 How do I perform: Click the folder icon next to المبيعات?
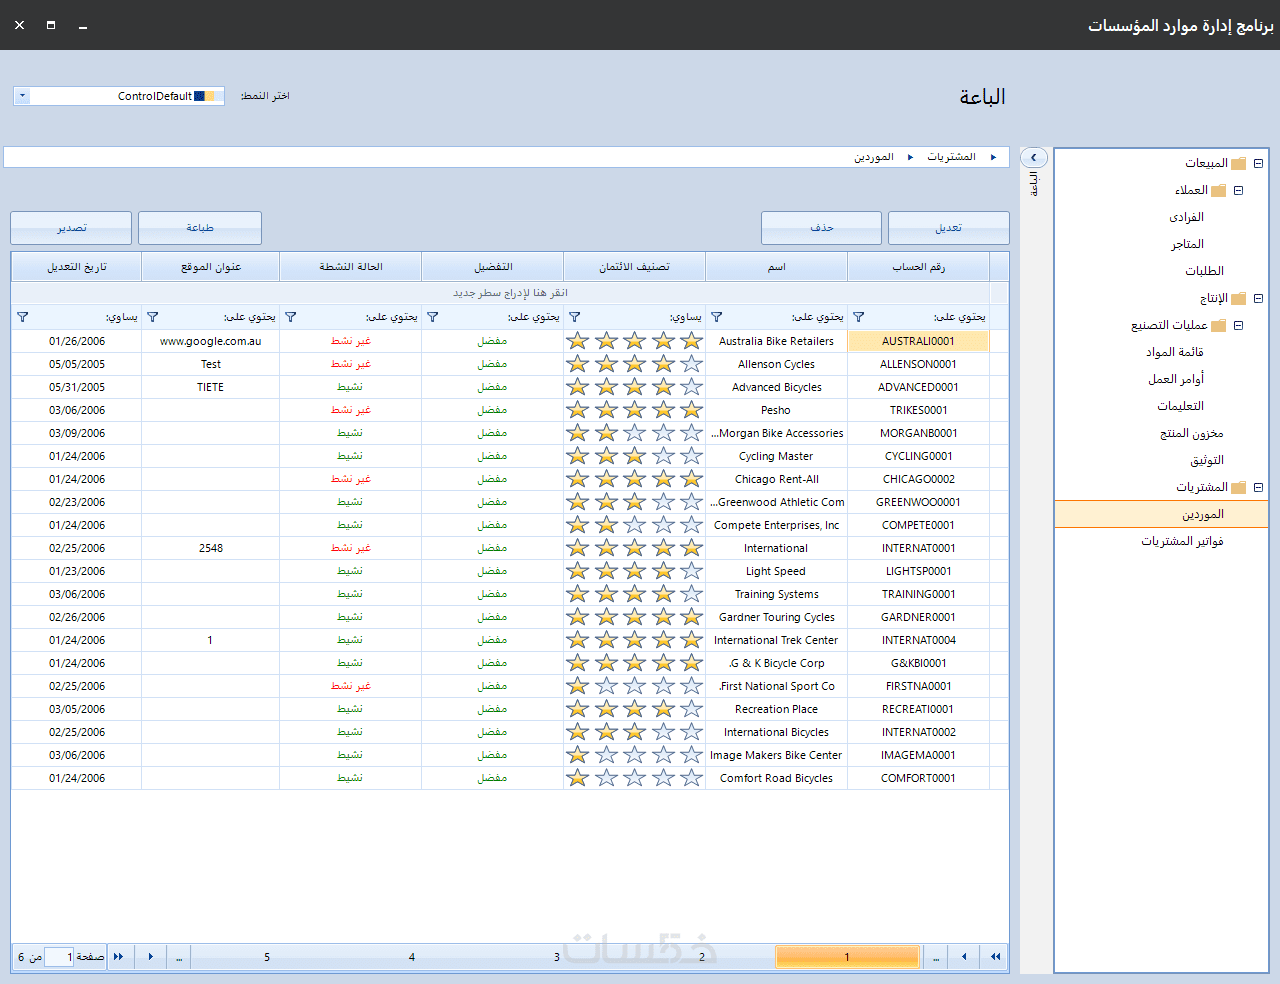tap(1238, 163)
